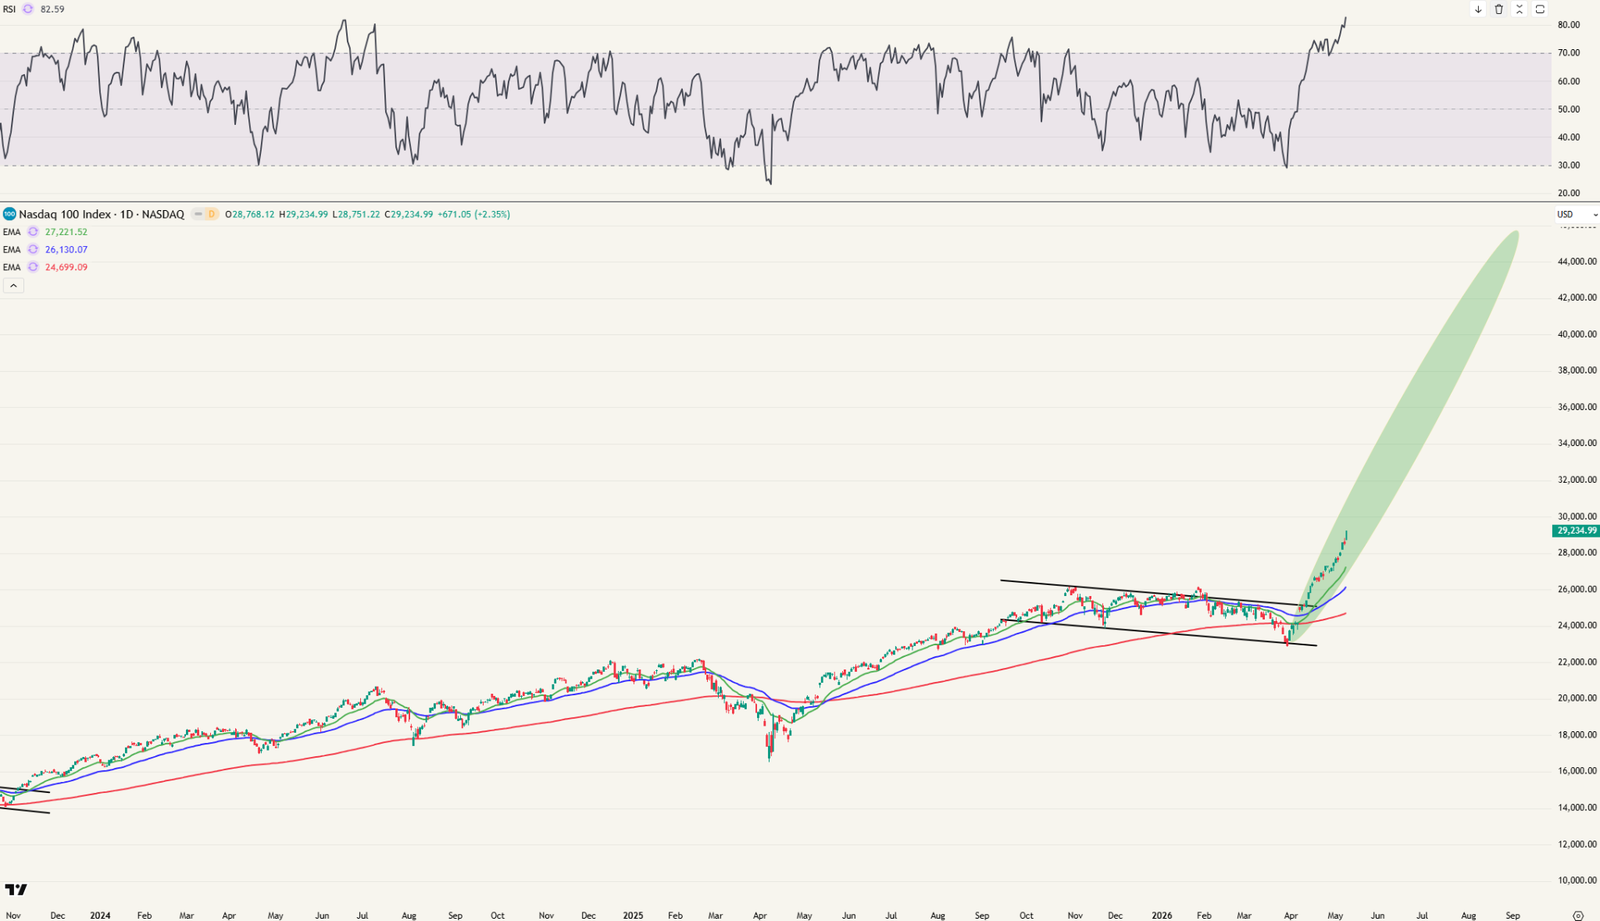Click the low value L28,751.22
Viewport: 1600px width, 921px height.
356,214
